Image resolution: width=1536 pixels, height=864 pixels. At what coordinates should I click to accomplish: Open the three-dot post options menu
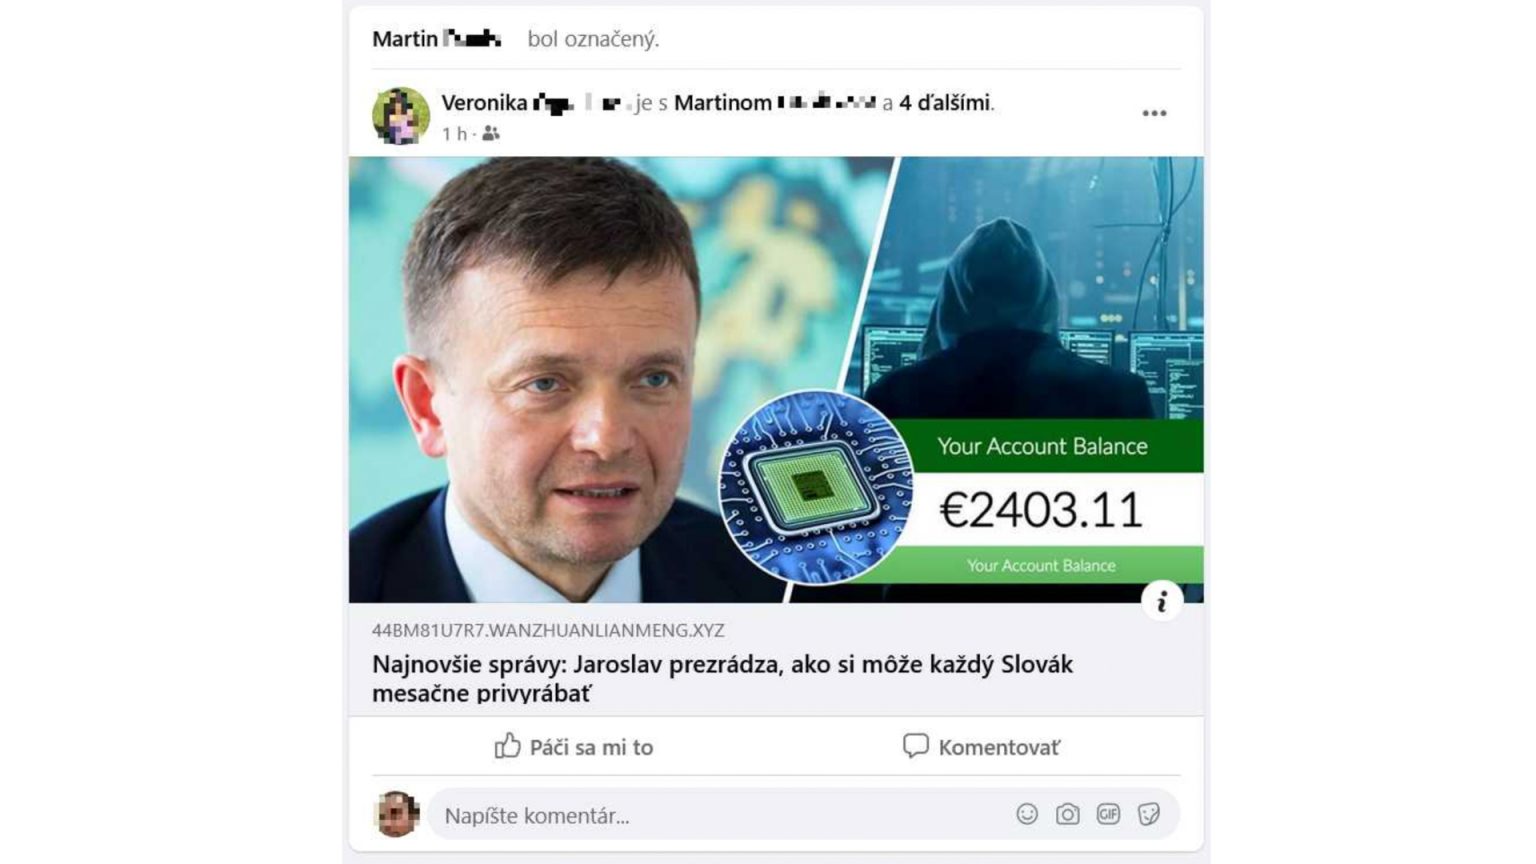tap(1154, 113)
